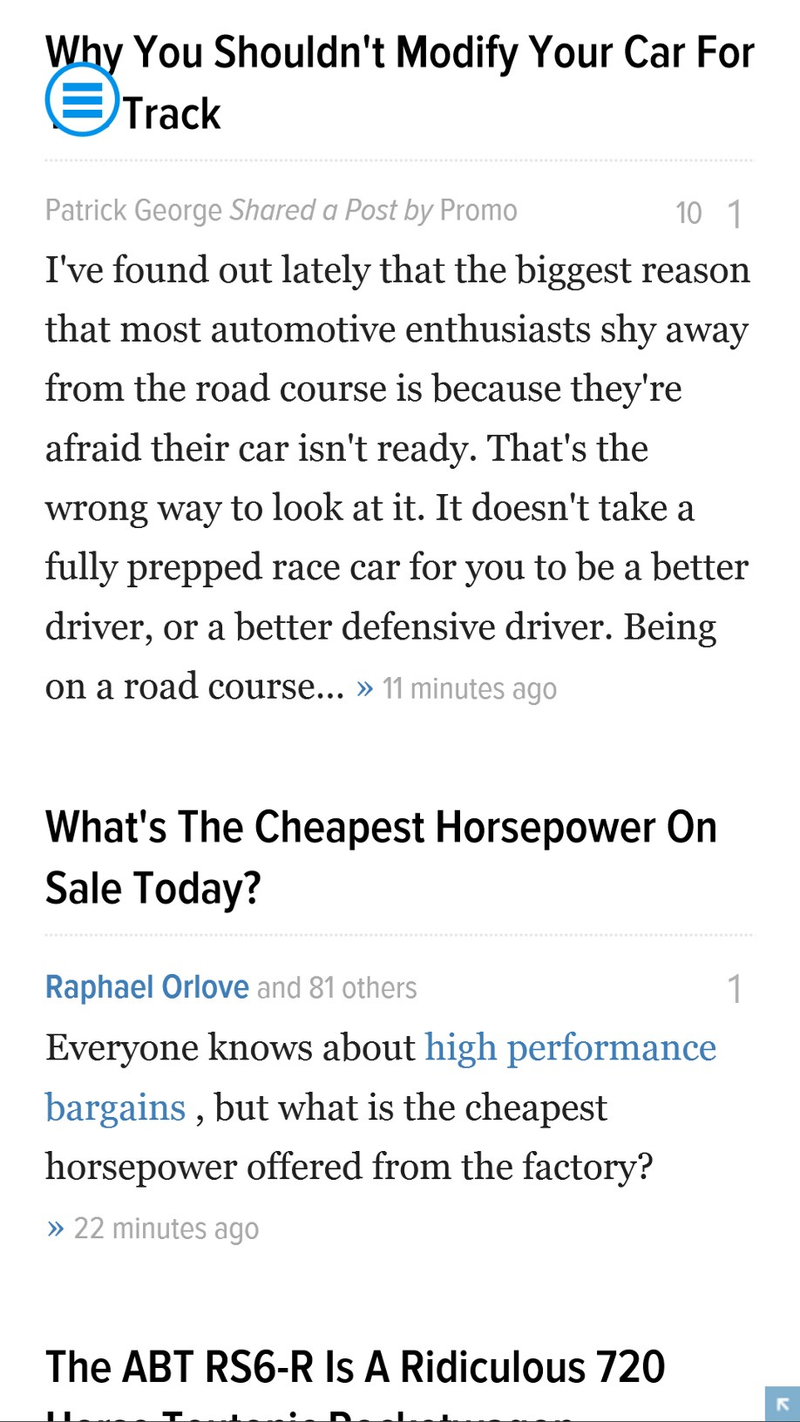Click the '1' count on Horsepower post
800x1422 pixels.
[x=734, y=990]
